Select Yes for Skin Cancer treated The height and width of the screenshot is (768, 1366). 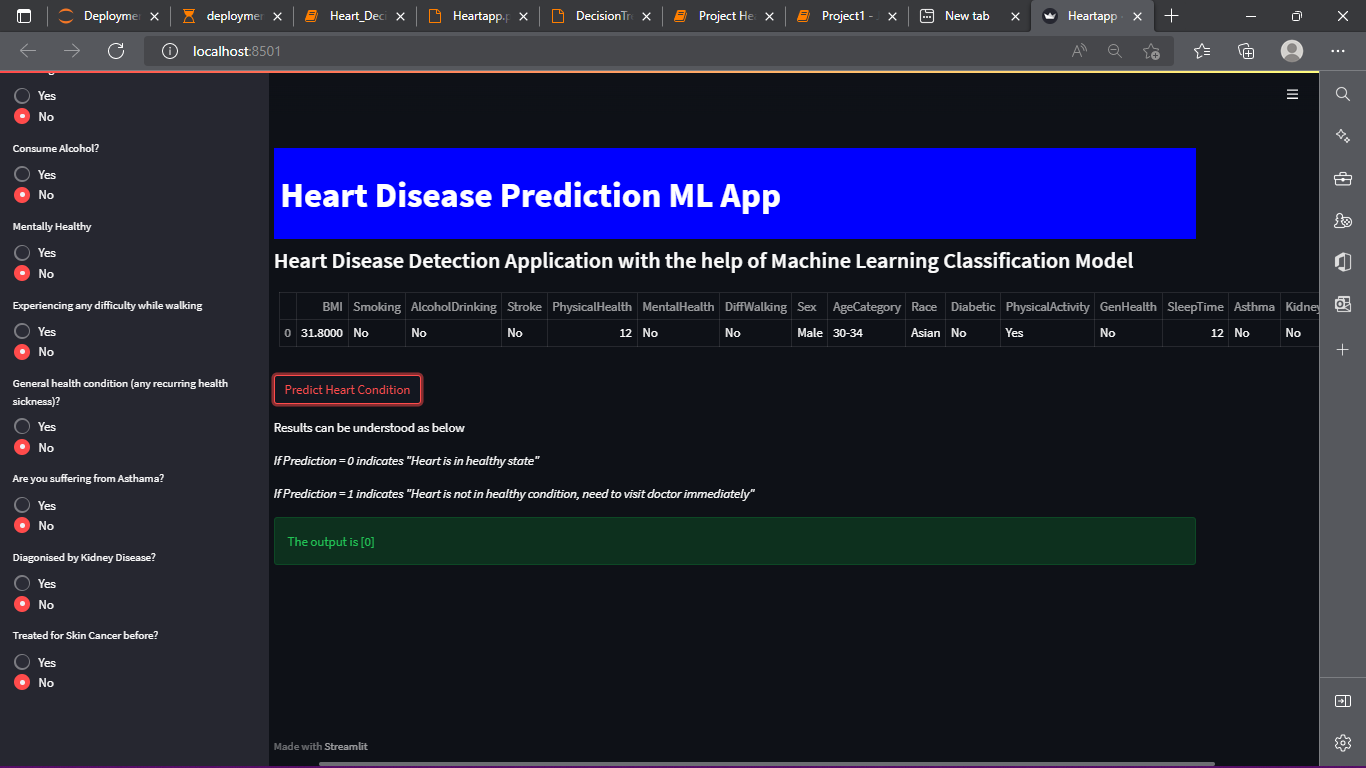click(22, 662)
